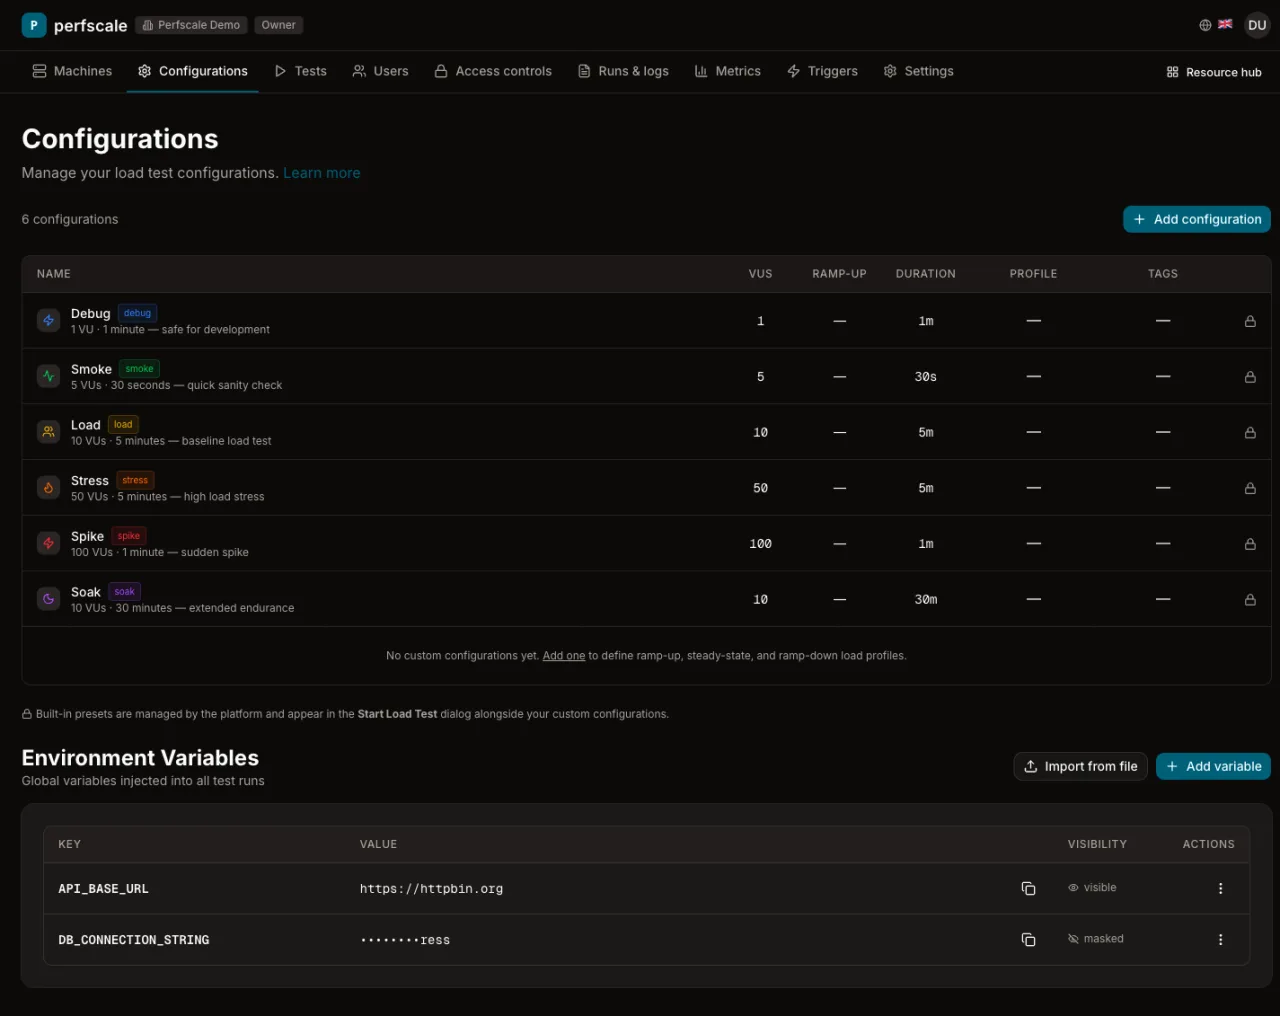The width and height of the screenshot is (1280, 1016).
Task: Click the Spike preset bolt icon
Action: click(48, 544)
